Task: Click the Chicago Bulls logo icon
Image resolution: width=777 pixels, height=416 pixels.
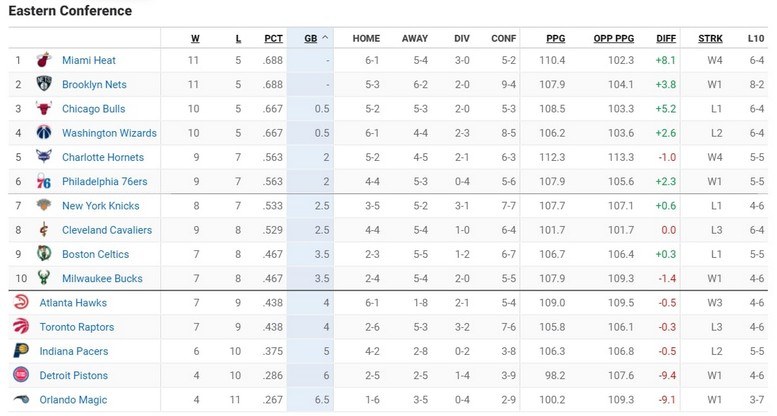Action: (x=44, y=109)
